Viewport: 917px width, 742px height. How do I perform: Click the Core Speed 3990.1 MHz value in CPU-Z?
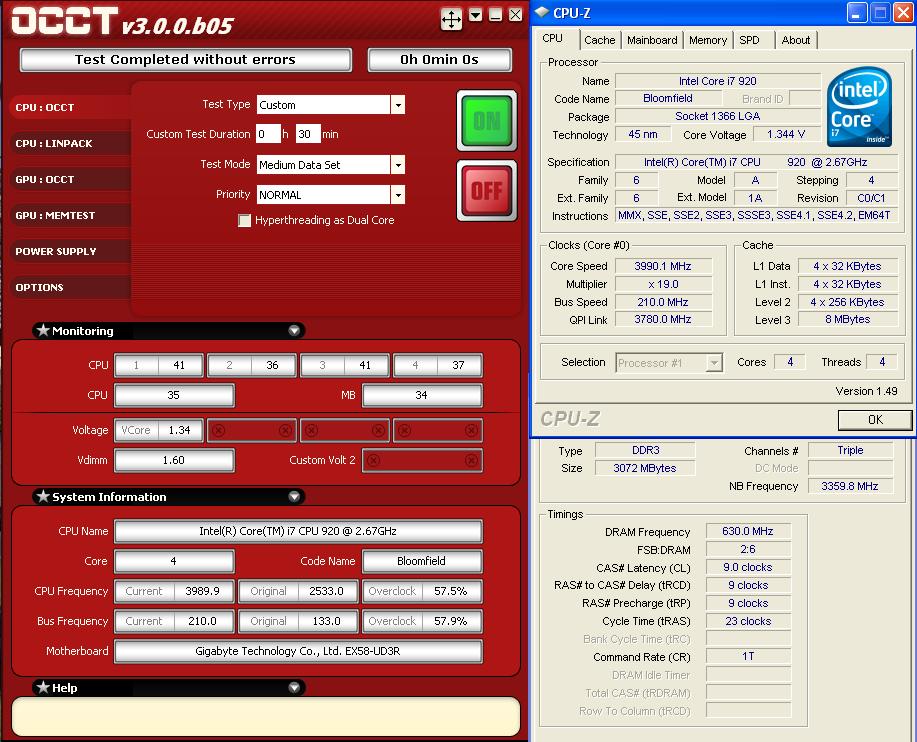click(663, 267)
